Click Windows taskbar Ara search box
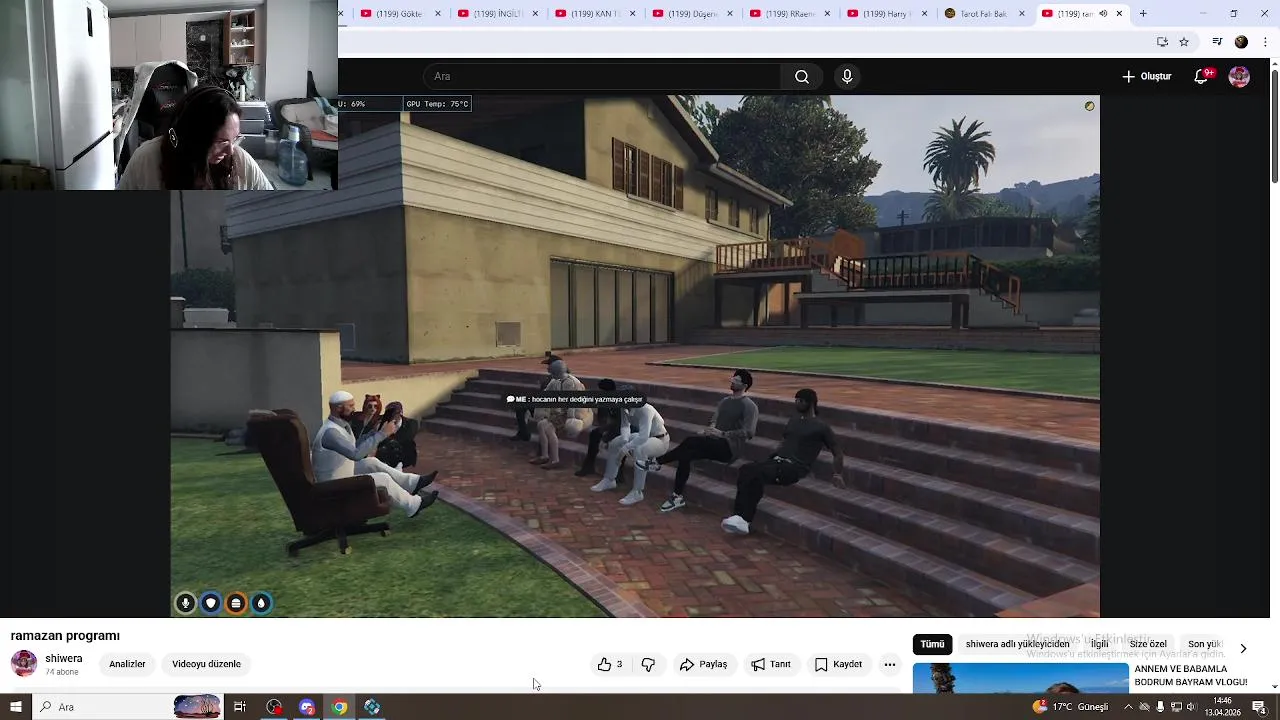The image size is (1280, 720). click(x=128, y=707)
